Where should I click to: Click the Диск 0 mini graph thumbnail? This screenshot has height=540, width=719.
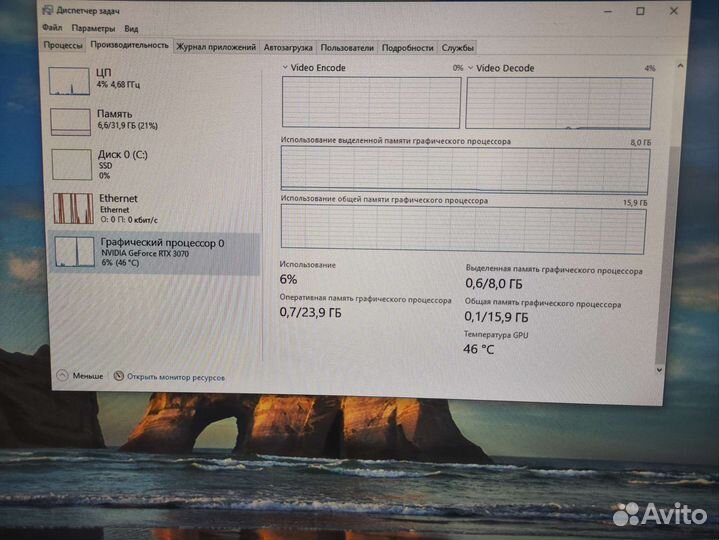click(x=72, y=164)
